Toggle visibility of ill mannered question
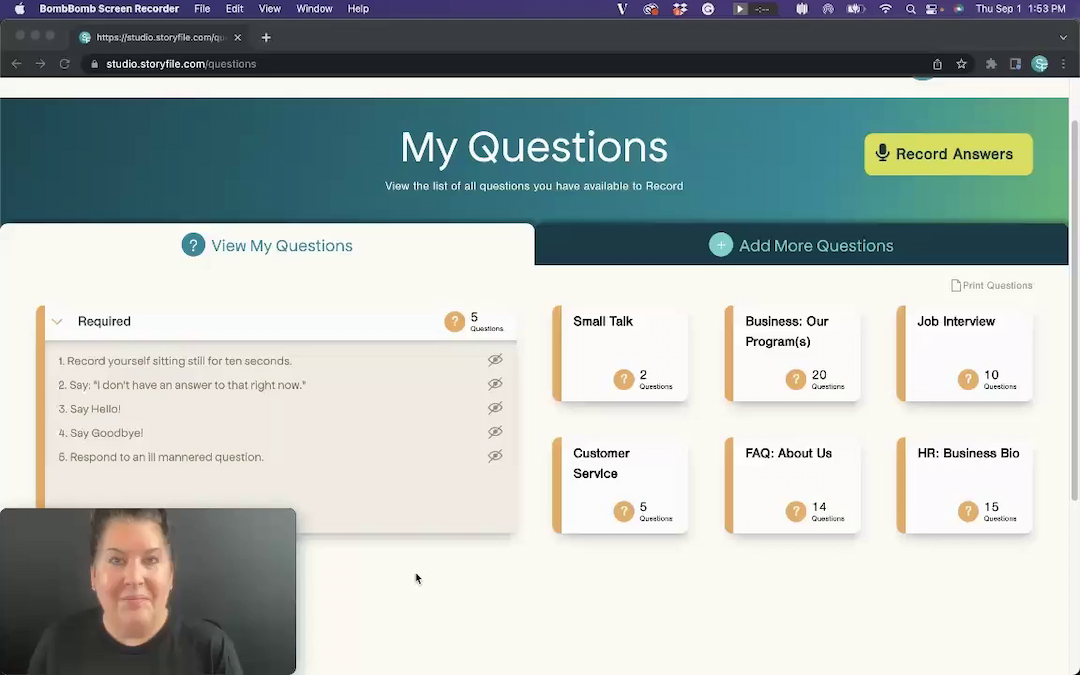 tap(495, 456)
